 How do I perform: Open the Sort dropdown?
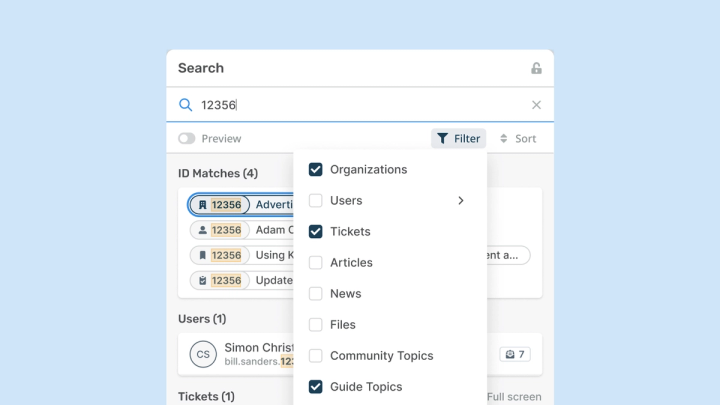coord(518,139)
